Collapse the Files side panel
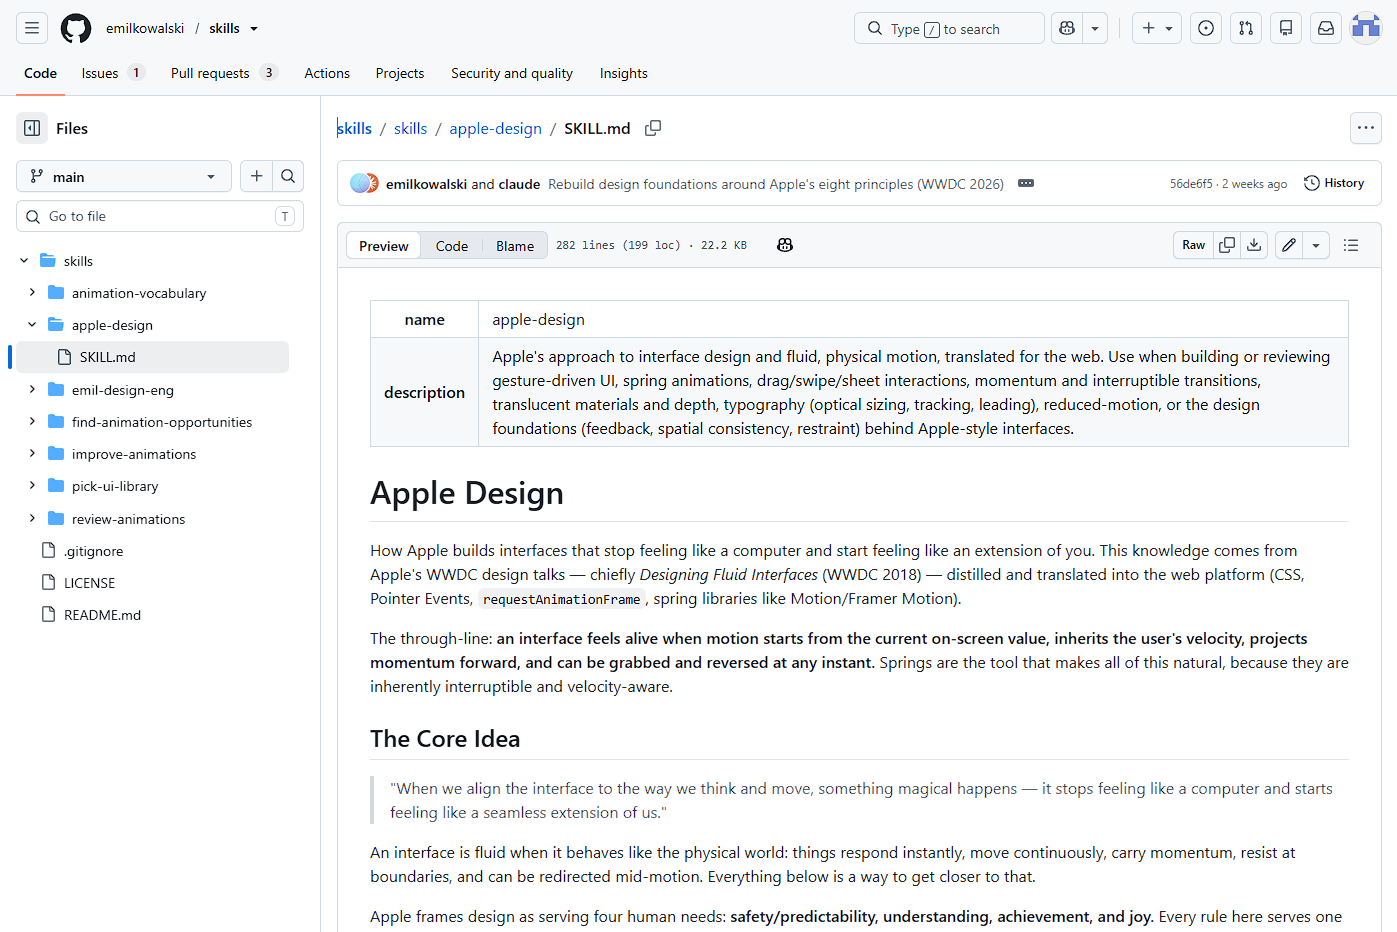 32,128
